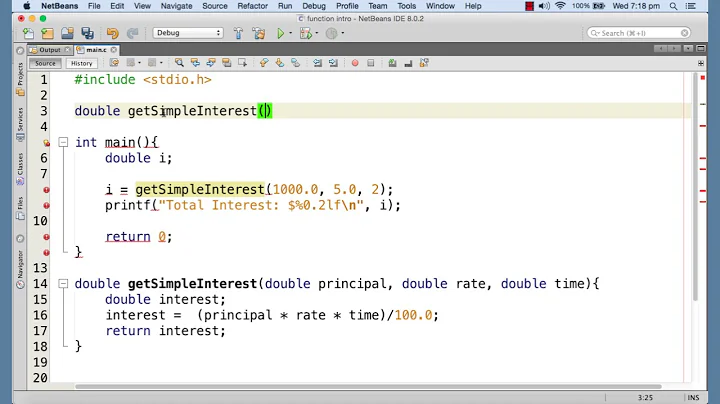Screen dimensions: 720x404
Task: Close the main.c tab
Action: pyautogui.click(x=114, y=50)
